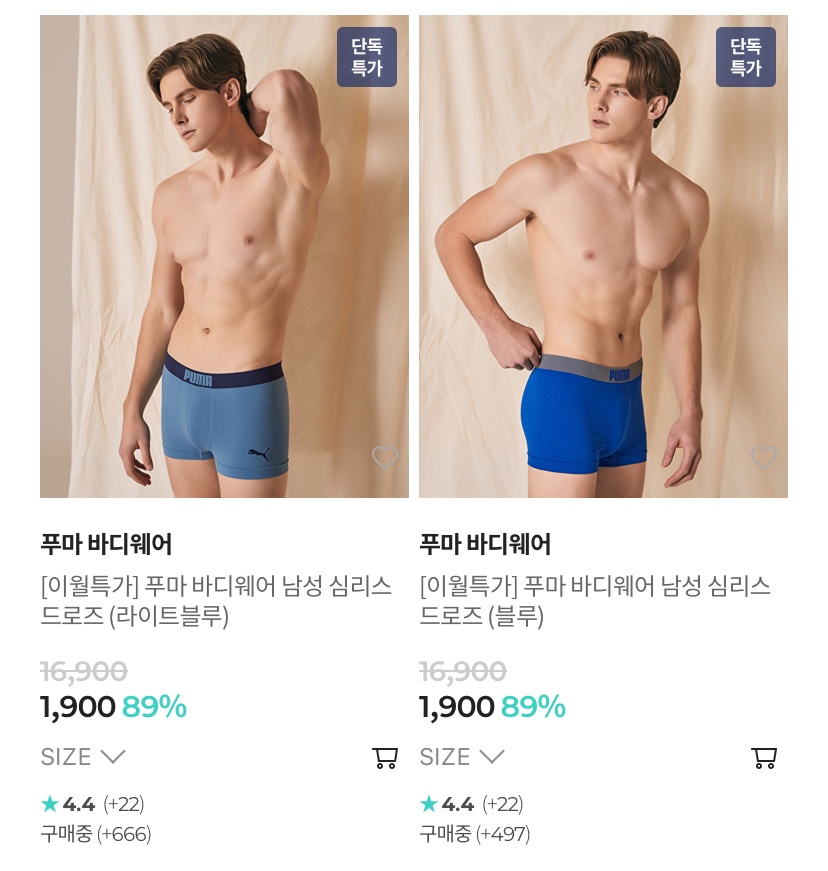Select the 89% discount on blue item
The height and width of the screenshot is (871, 828).
coord(533,707)
